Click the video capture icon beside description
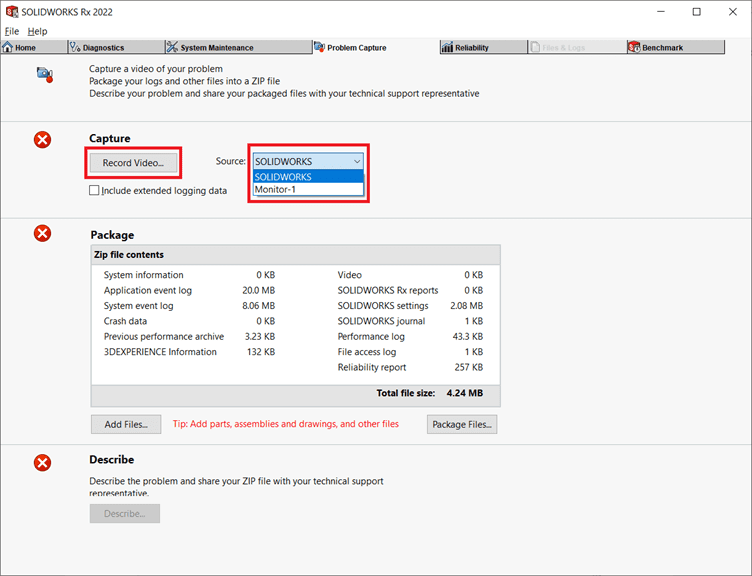This screenshot has width=752, height=576. pyautogui.click(x=45, y=74)
